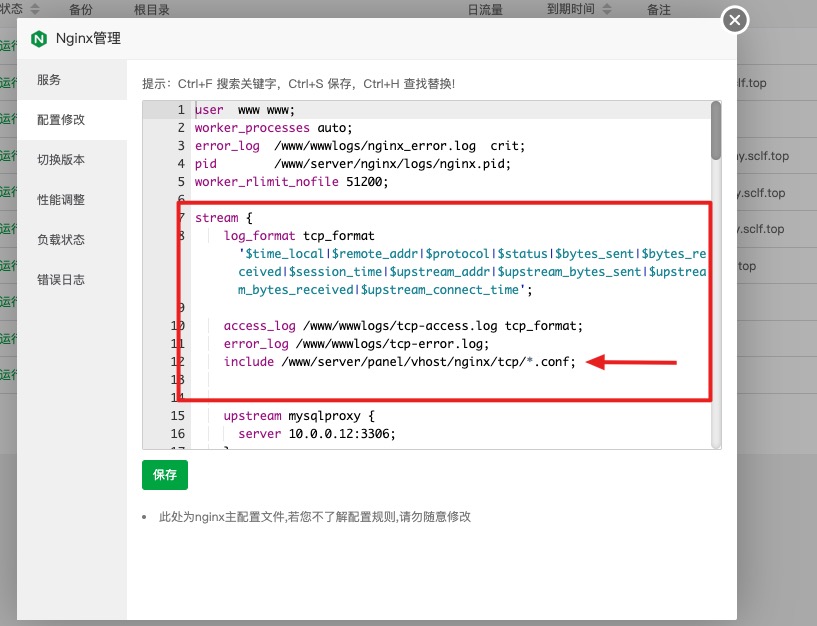
Task: Click the nginx主配置文件 note text
Action: point(315,517)
